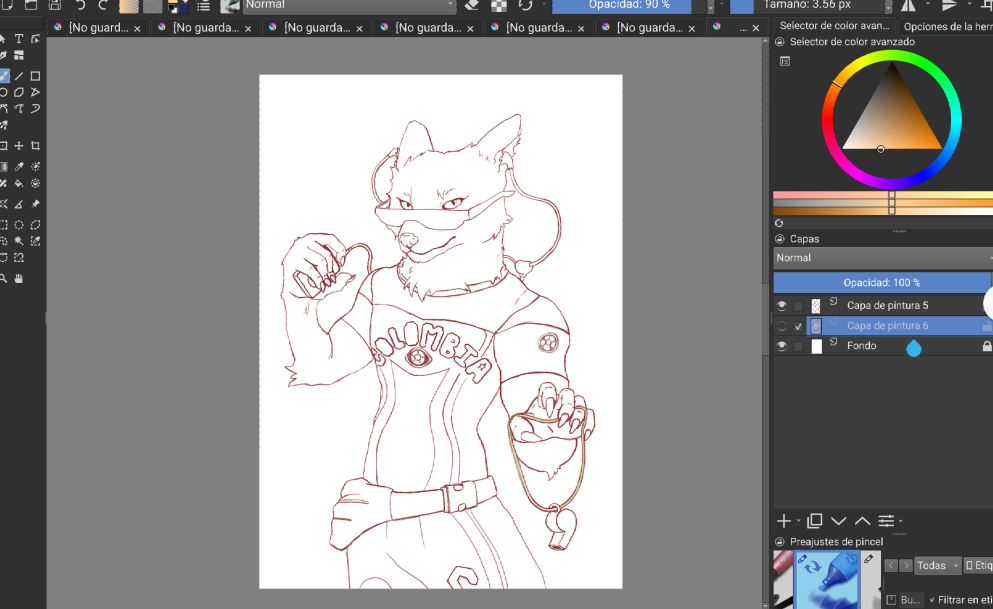Select the blue marker brush preset thumbnail
Viewport: 993px width, 609px height.
coord(826,580)
